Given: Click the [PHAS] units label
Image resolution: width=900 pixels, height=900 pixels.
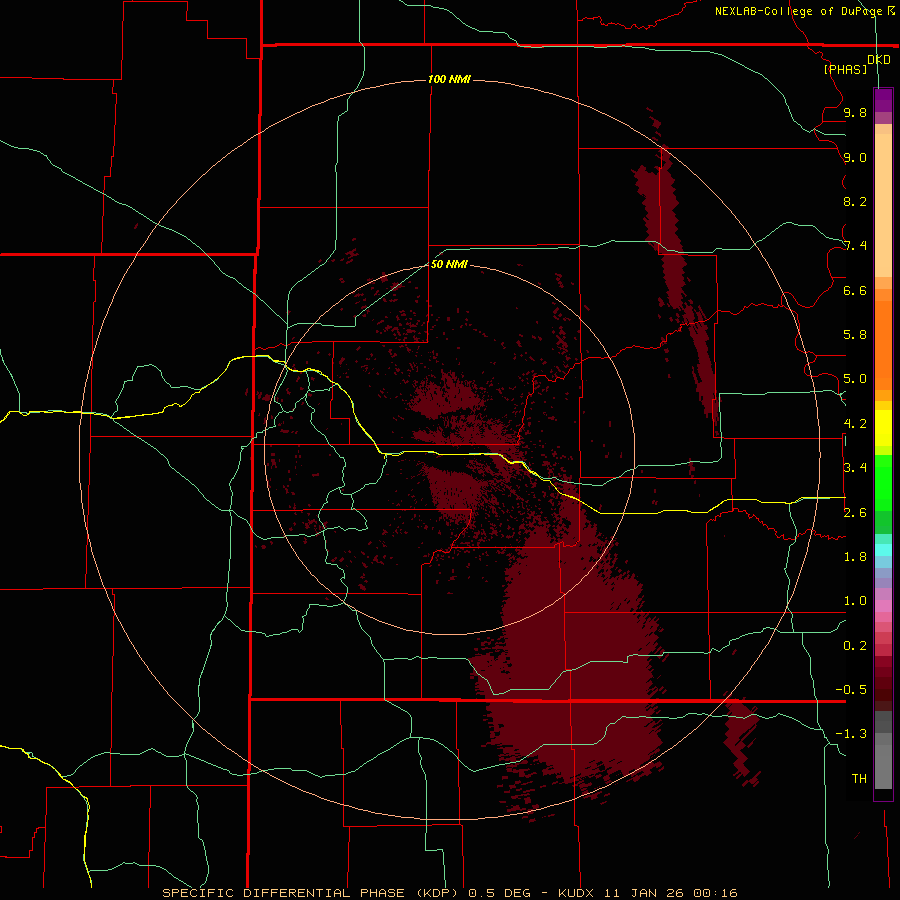Looking at the screenshot, I should [845, 69].
